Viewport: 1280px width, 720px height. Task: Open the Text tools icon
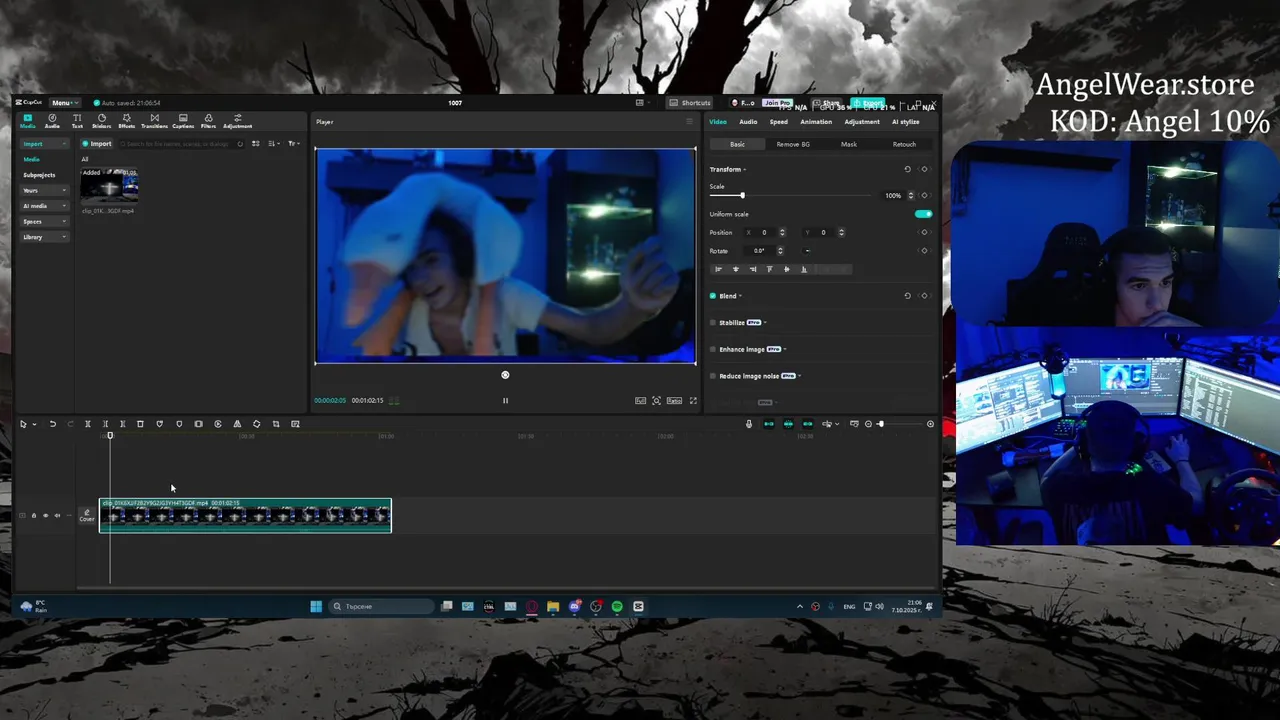pos(77,120)
